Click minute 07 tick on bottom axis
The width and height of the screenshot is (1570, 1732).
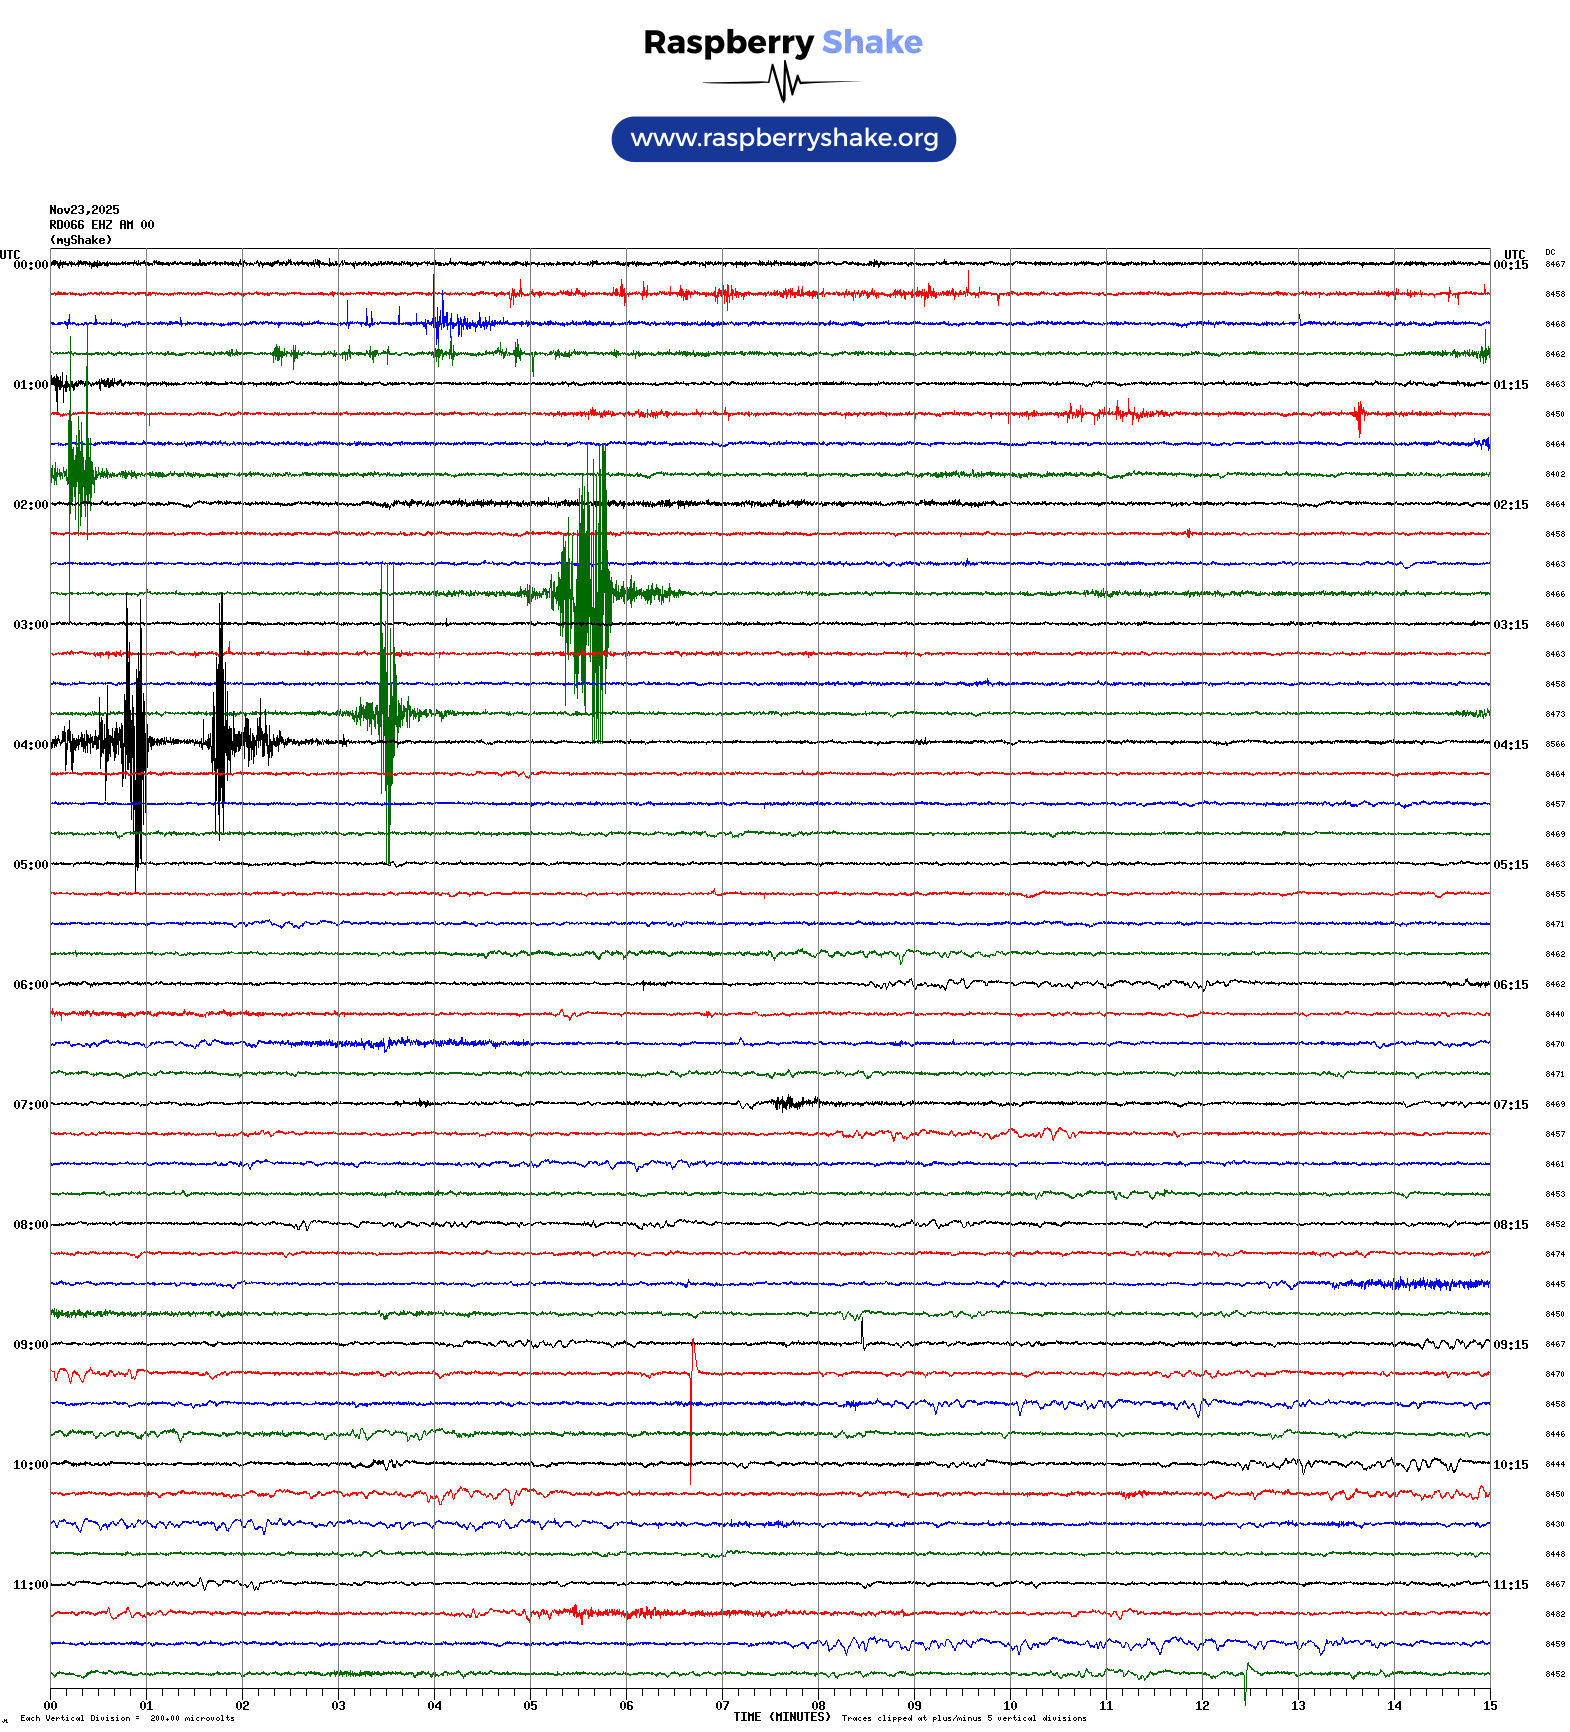722,1706
